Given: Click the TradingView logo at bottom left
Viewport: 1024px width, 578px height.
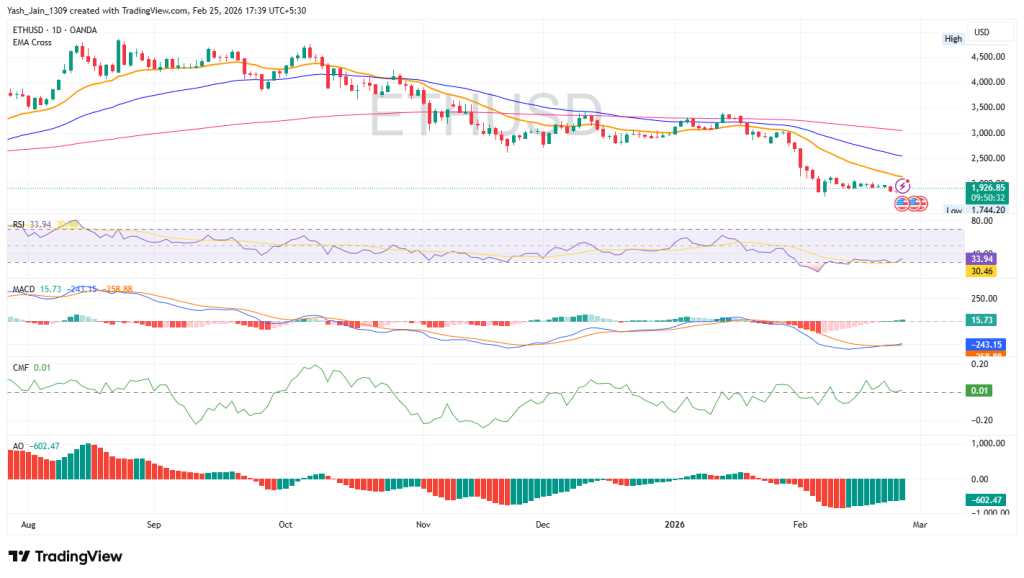Looking at the screenshot, I should click(63, 557).
